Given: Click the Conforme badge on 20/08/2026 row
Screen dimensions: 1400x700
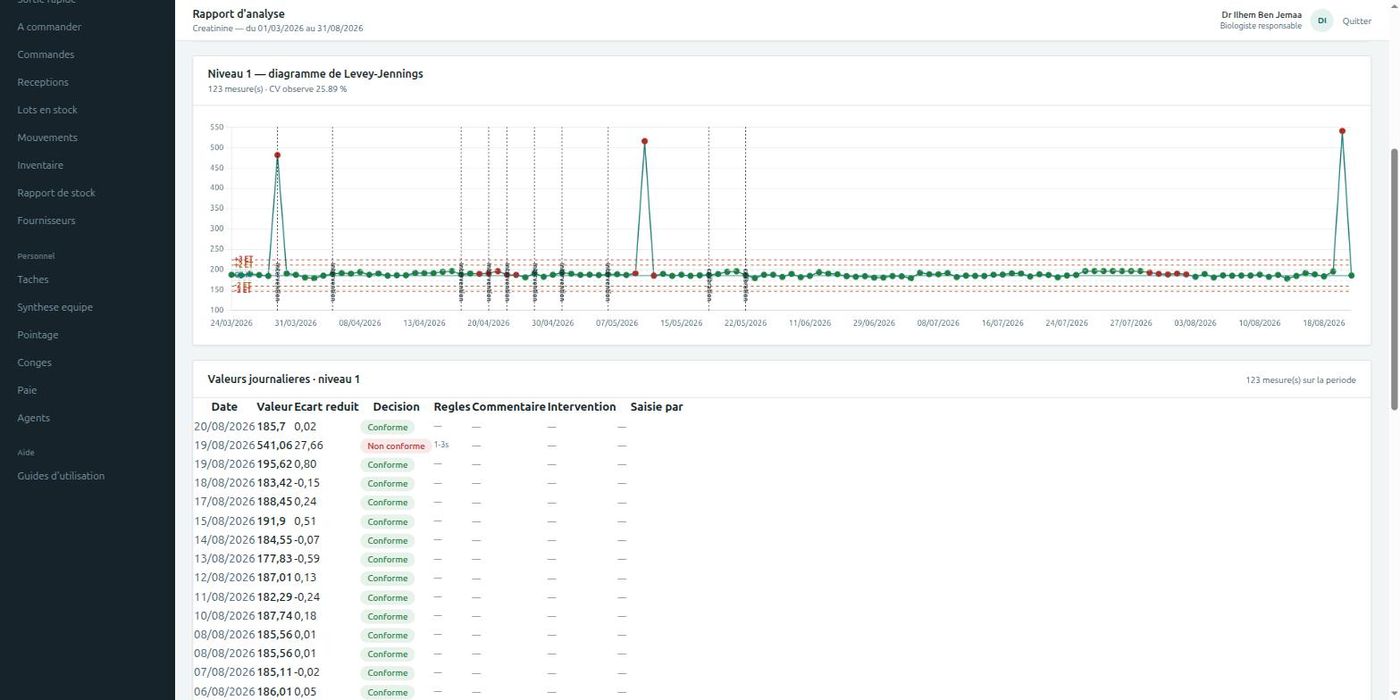Looking at the screenshot, I should 387,427.
